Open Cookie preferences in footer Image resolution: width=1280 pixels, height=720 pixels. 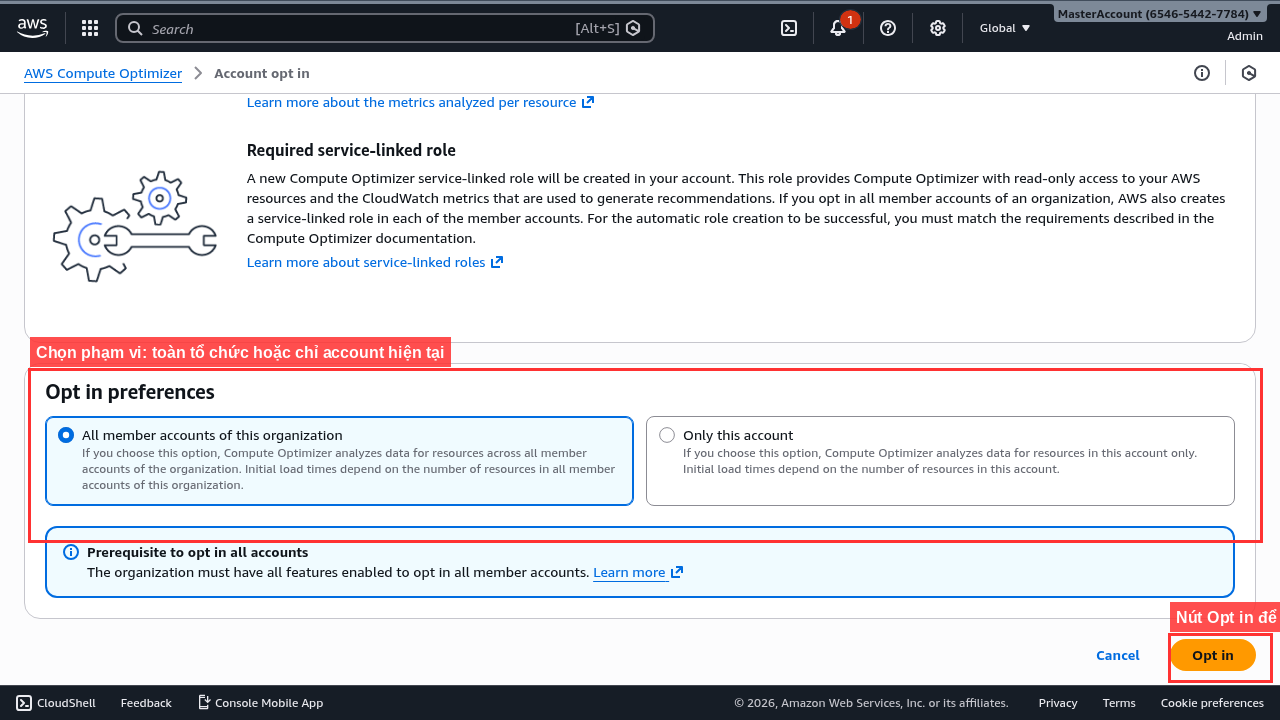[x=1212, y=703]
